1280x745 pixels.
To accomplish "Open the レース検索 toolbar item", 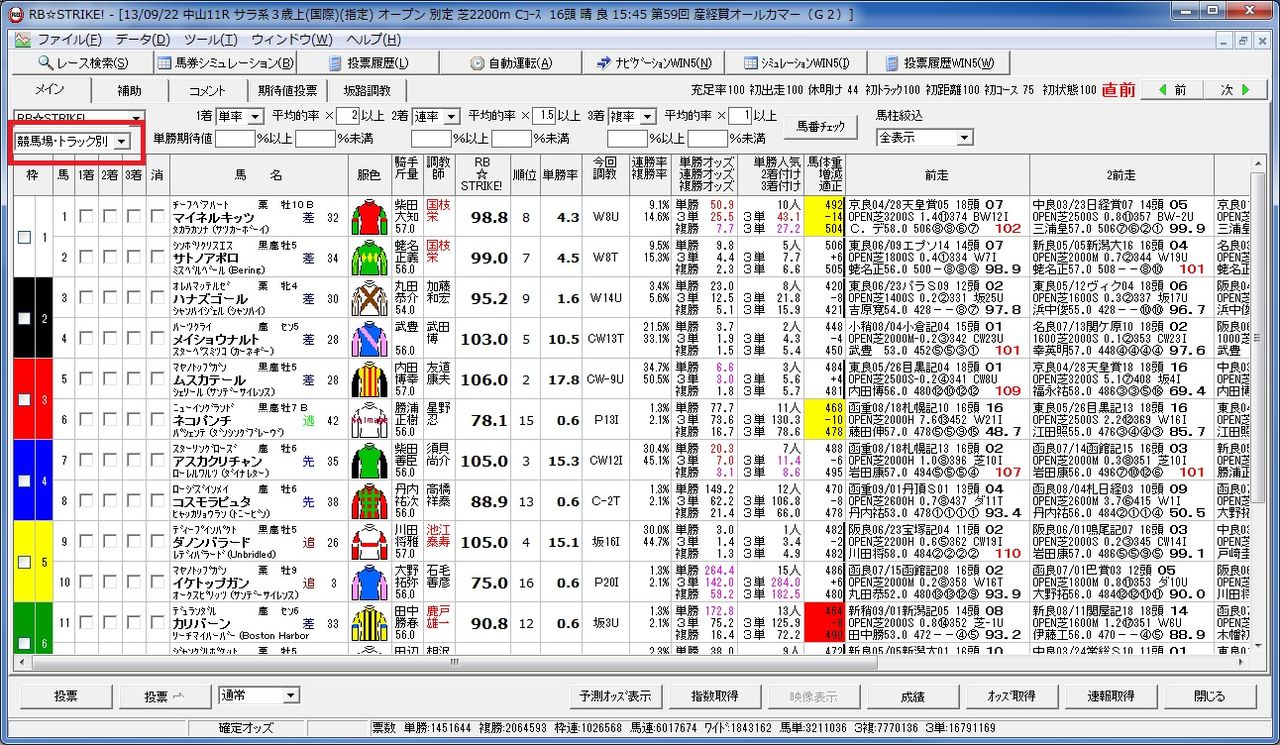I will coord(81,63).
